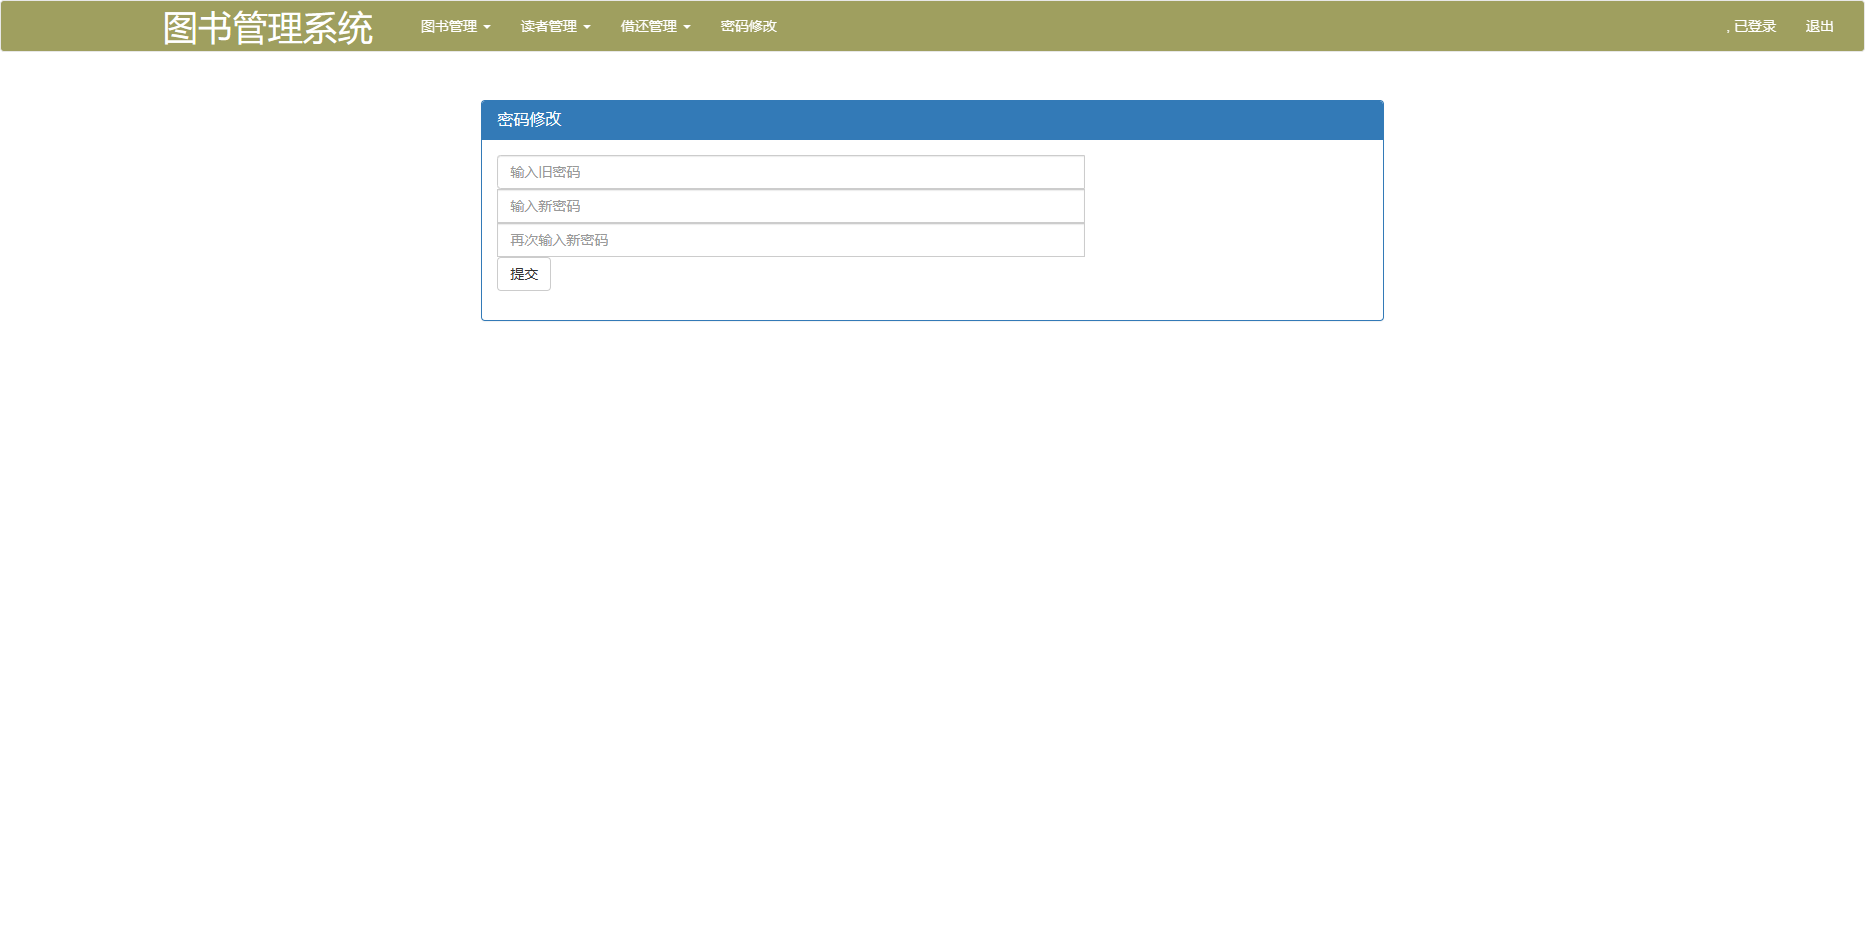Image resolution: width=1865 pixels, height=947 pixels.
Task: Click the caret arrow beside 读者管理
Action: coord(587,27)
